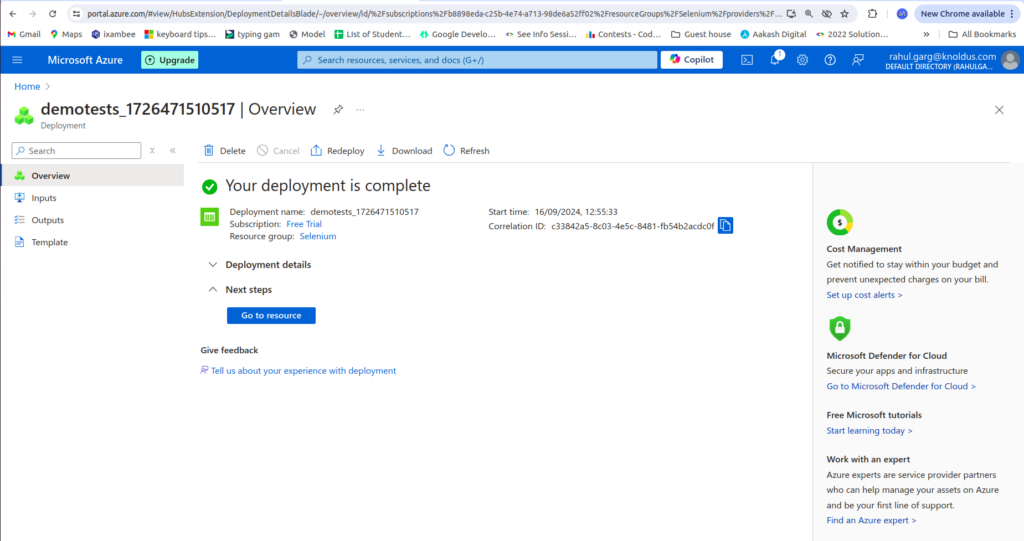Open the Azure Cloud Shell icon
This screenshot has height=541, width=1024.
pos(747,60)
